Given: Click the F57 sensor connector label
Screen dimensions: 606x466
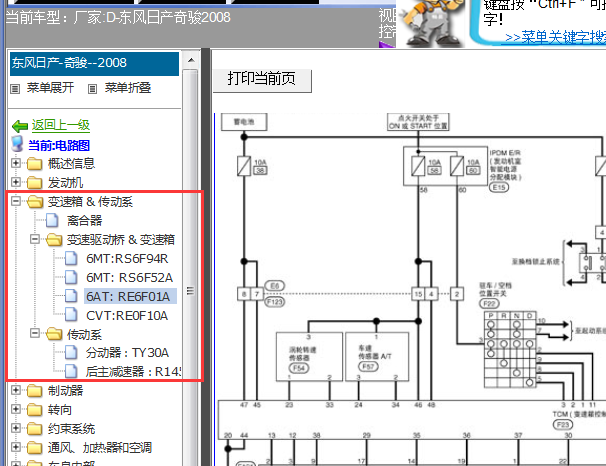Looking at the screenshot, I should (x=368, y=366).
